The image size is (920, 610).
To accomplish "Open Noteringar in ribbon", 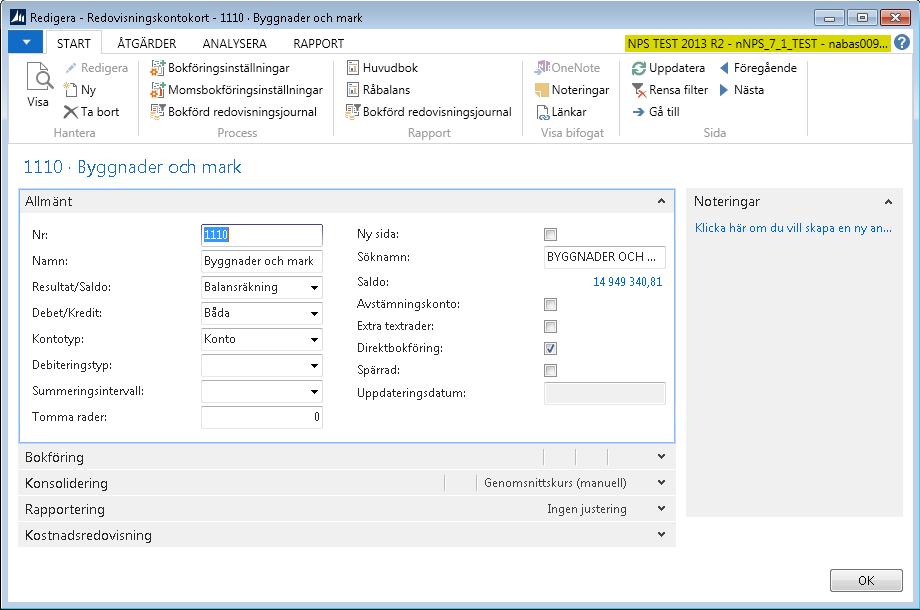I will pos(572,90).
